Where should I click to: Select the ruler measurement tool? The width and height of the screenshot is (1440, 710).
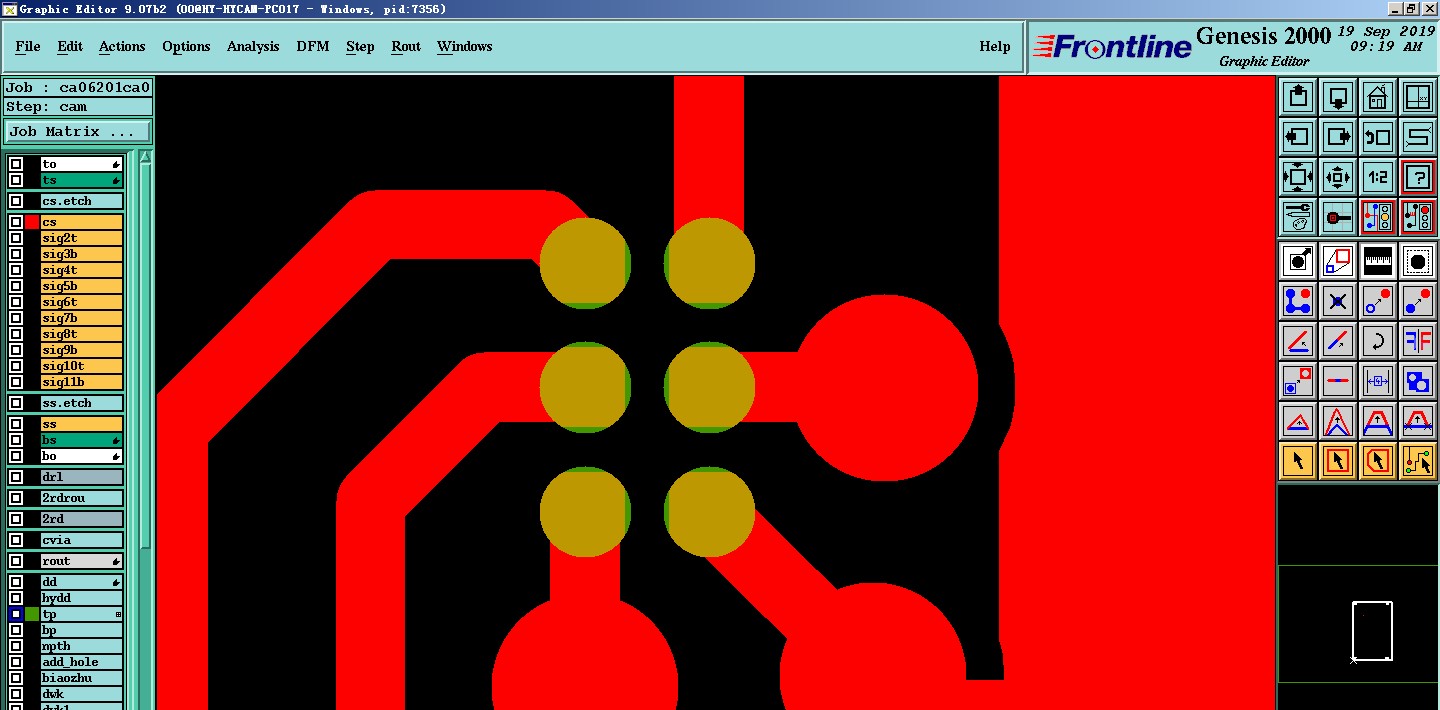(x=1378, y=261)
